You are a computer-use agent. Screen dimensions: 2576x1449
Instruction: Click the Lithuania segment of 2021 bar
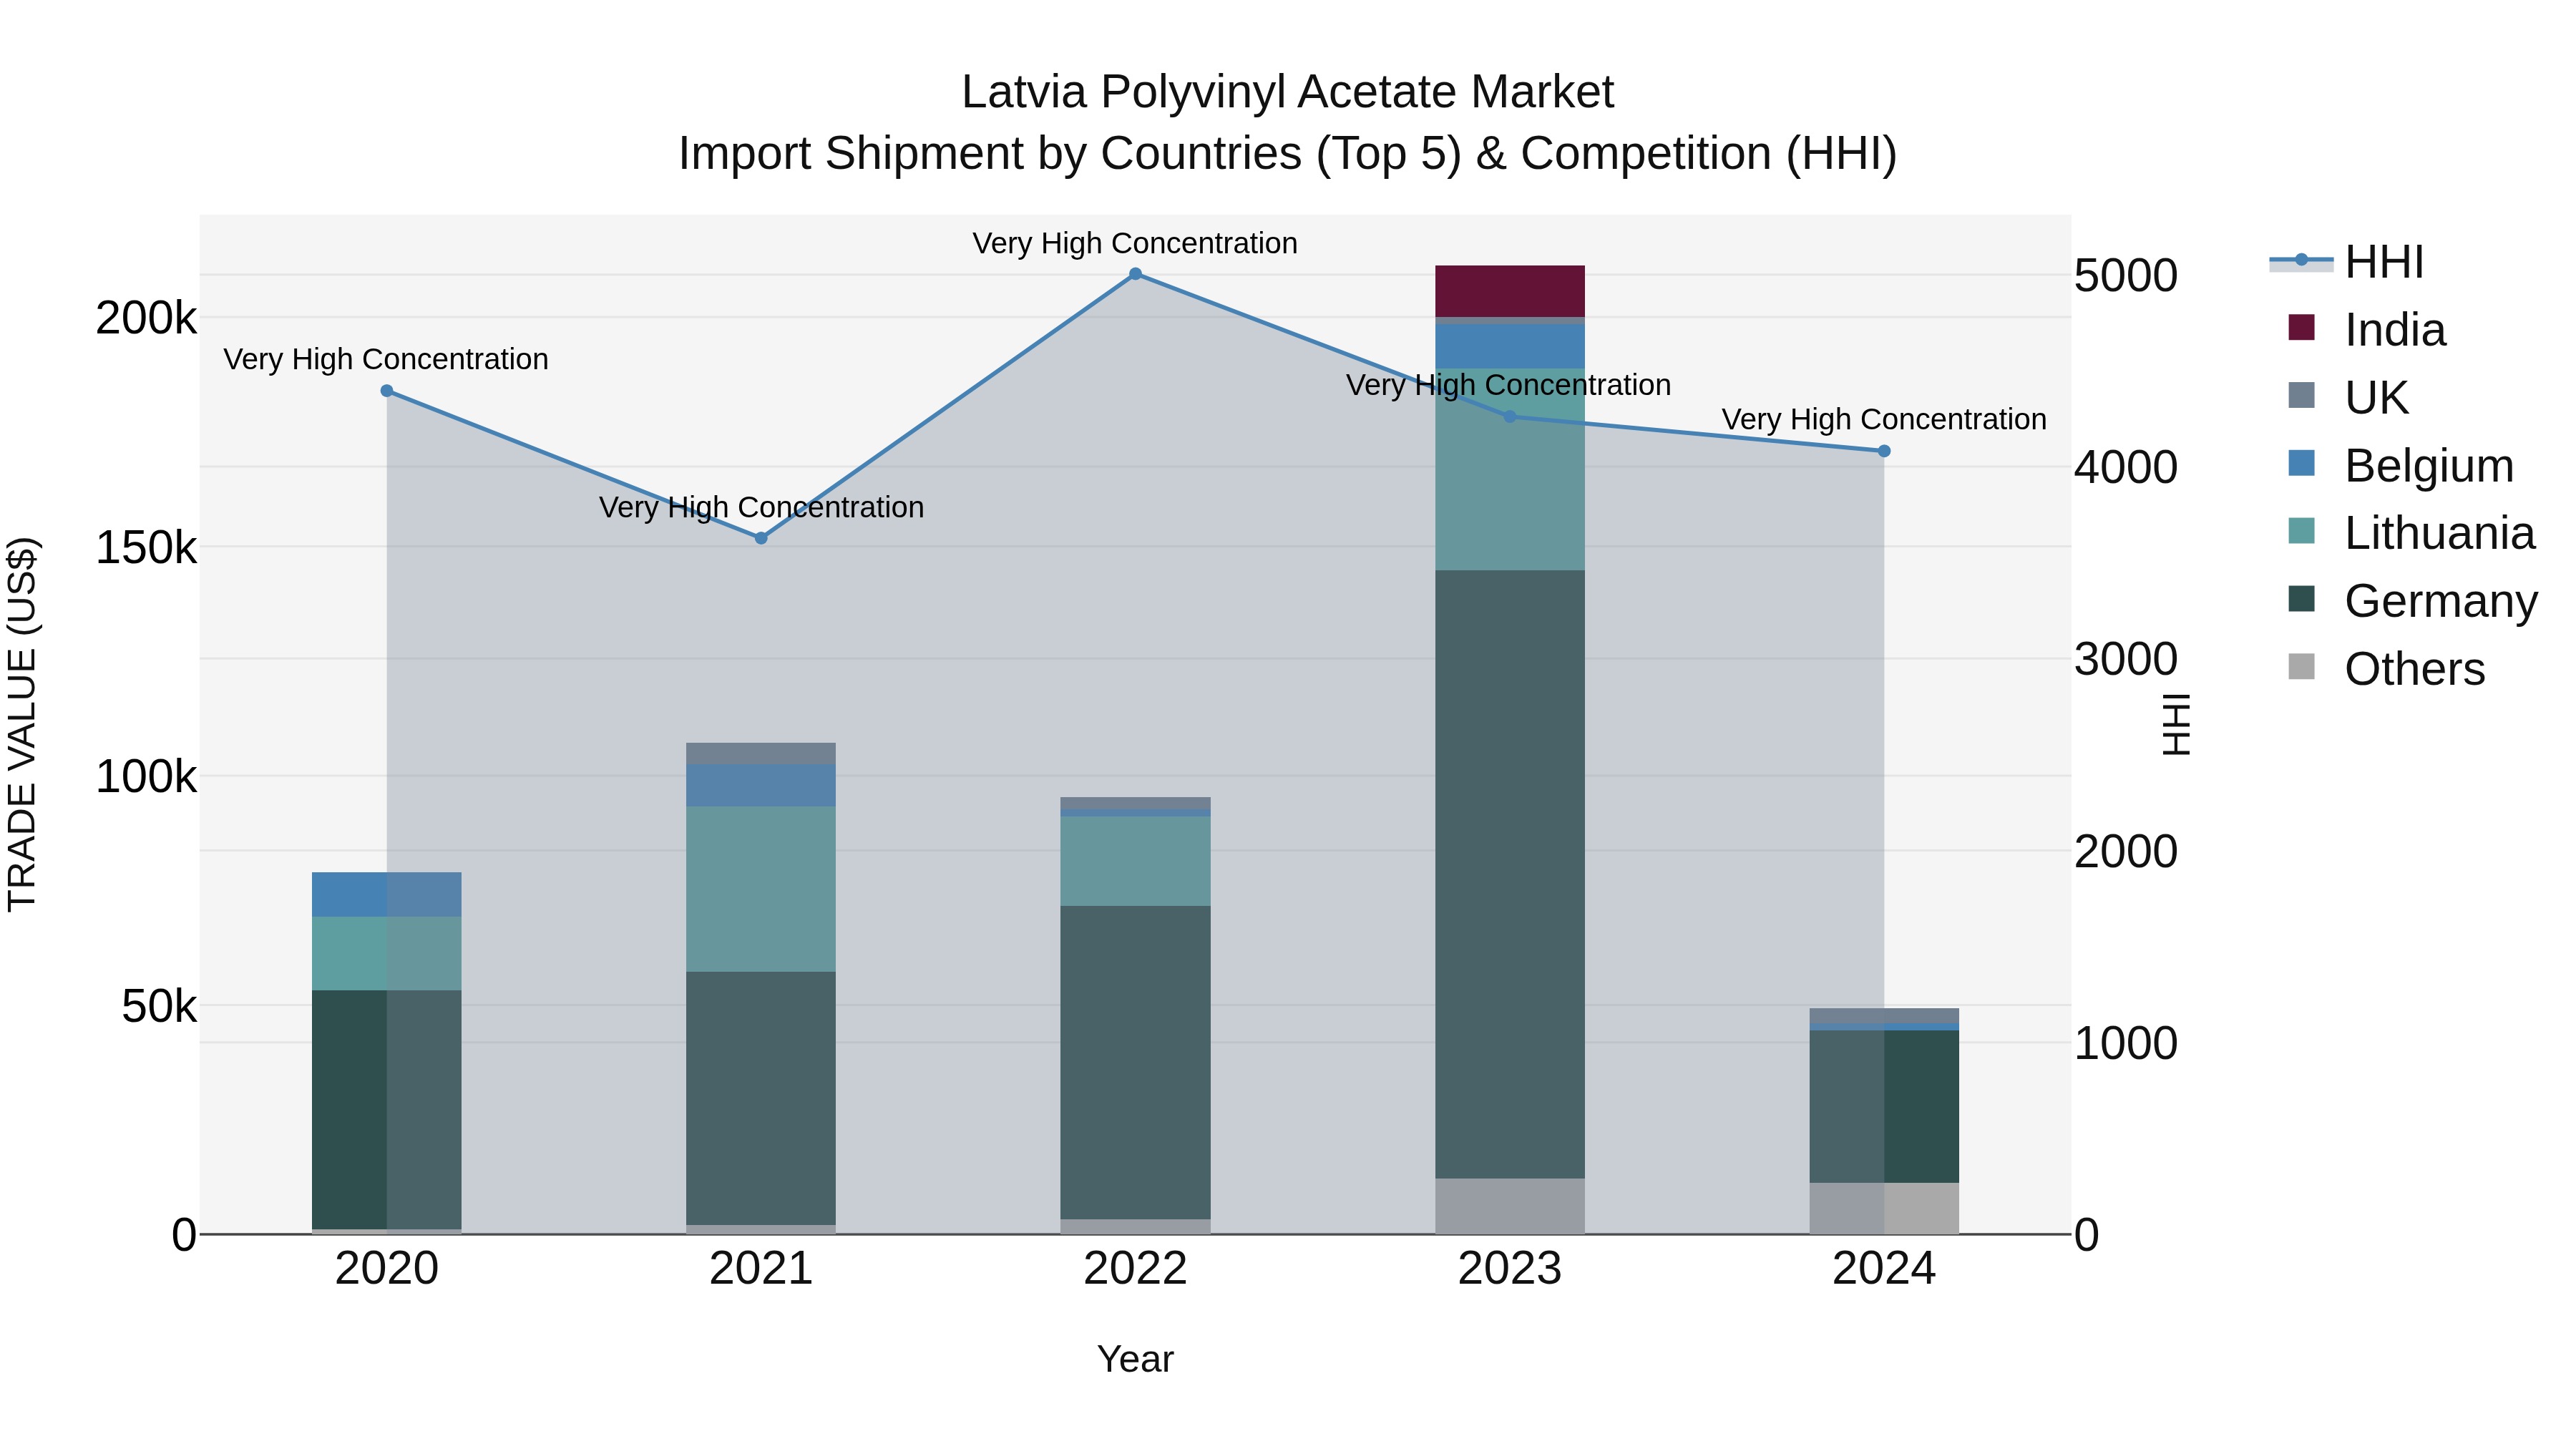(761, 889)
